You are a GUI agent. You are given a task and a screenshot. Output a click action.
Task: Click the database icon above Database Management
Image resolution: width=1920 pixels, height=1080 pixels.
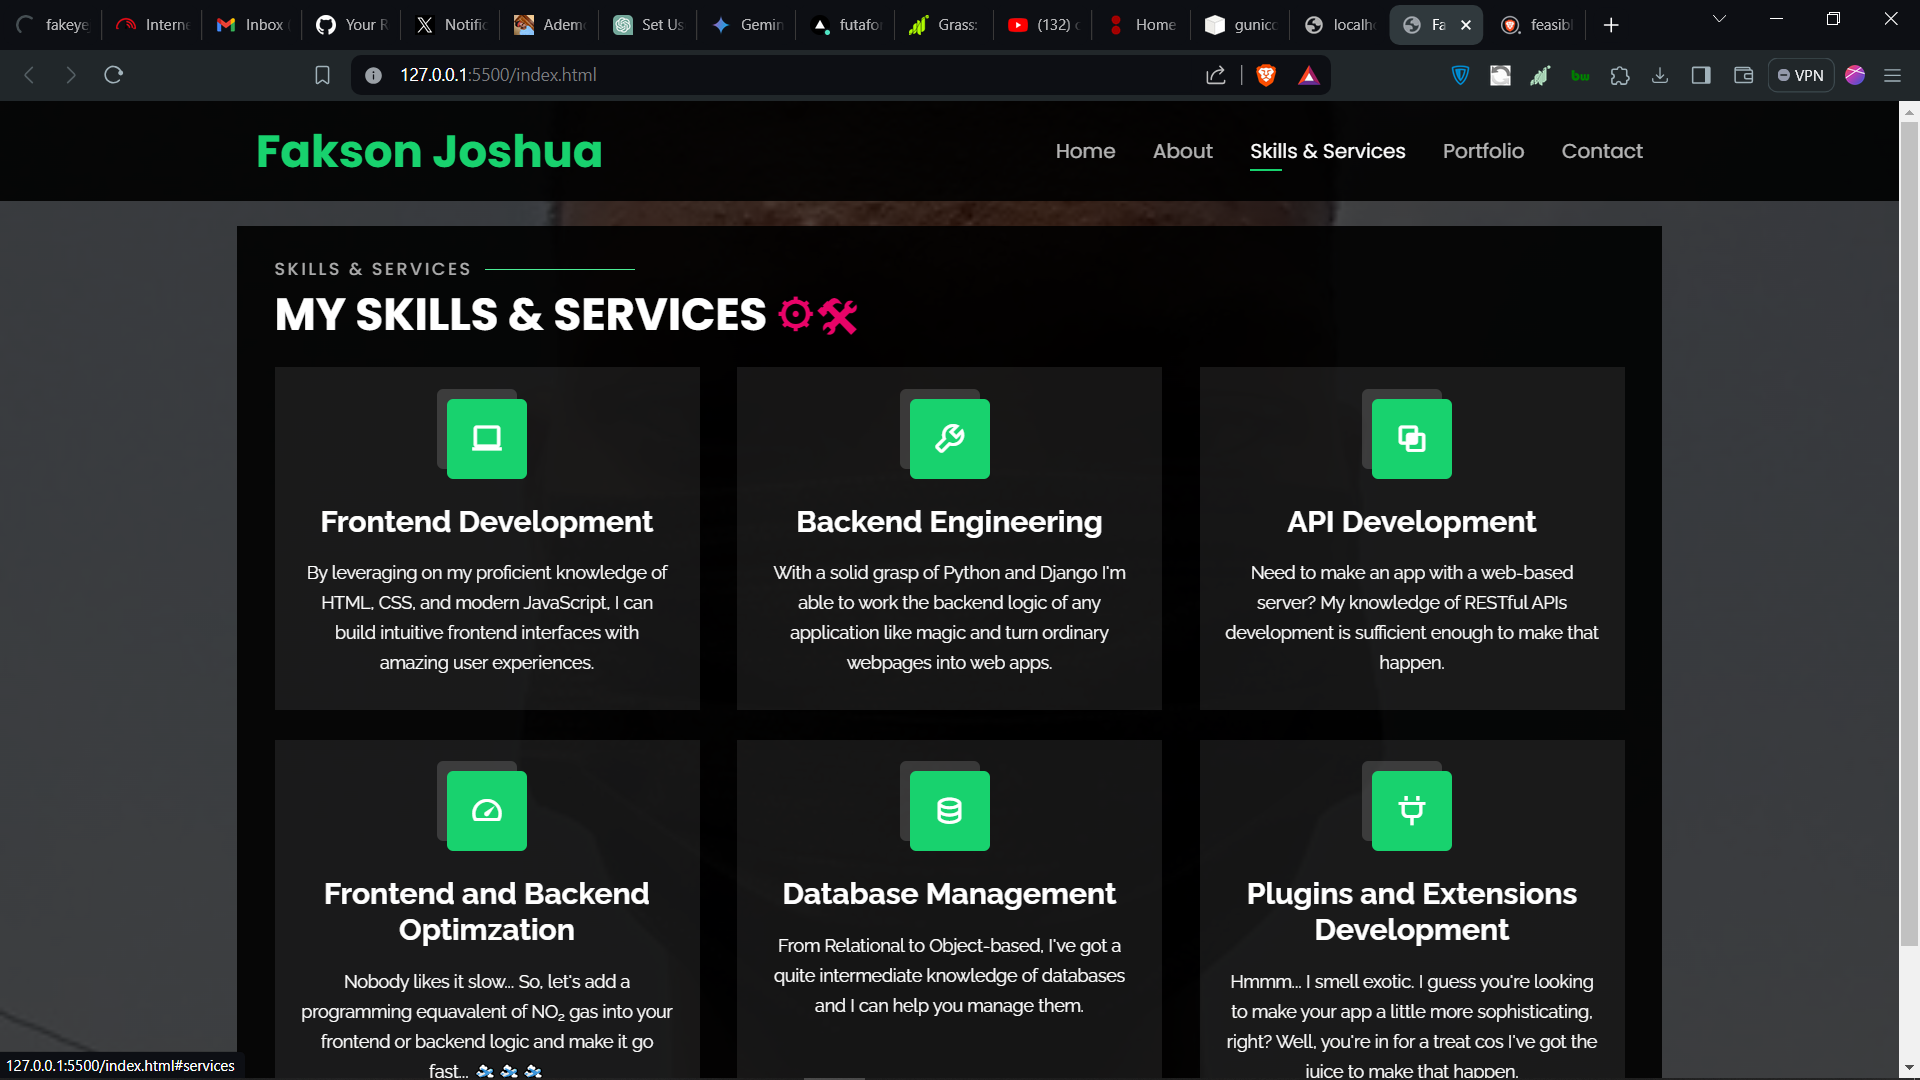tap(949, 810)
